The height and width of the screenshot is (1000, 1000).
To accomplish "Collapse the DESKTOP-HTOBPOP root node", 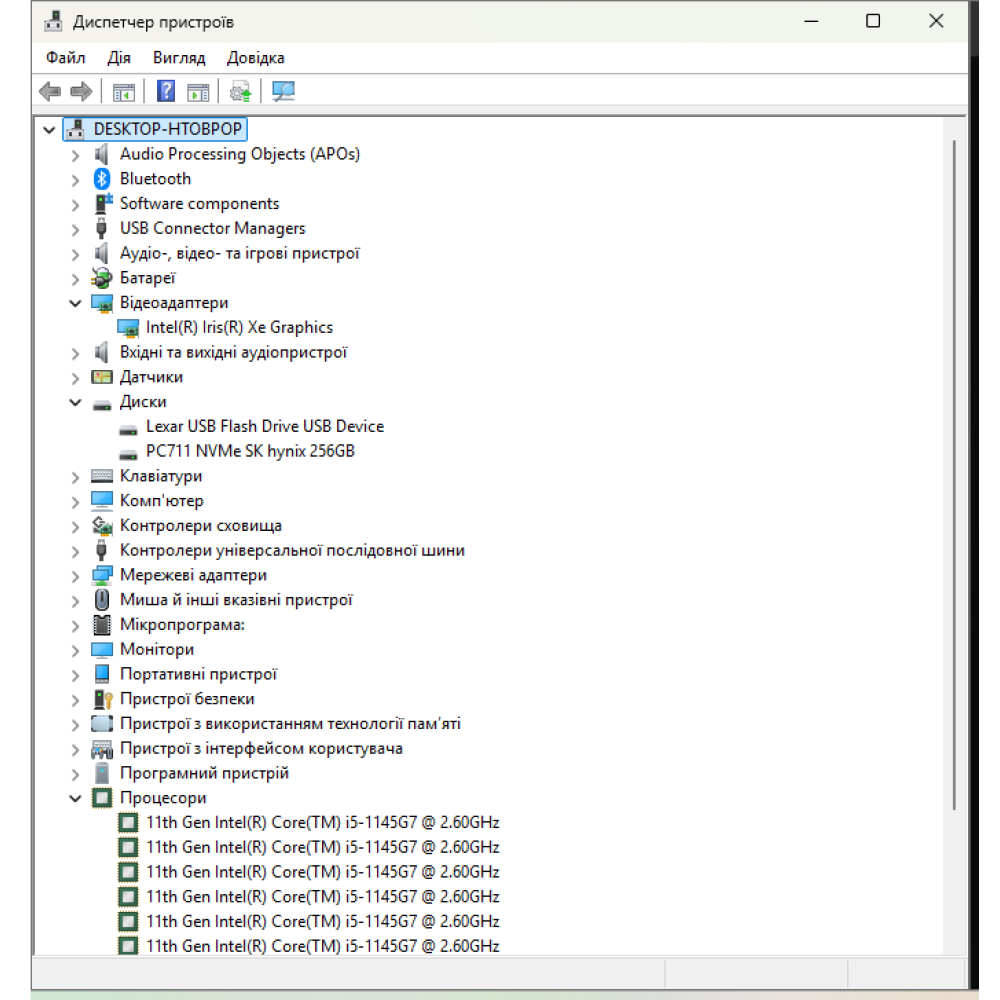I will pos(49,130).
